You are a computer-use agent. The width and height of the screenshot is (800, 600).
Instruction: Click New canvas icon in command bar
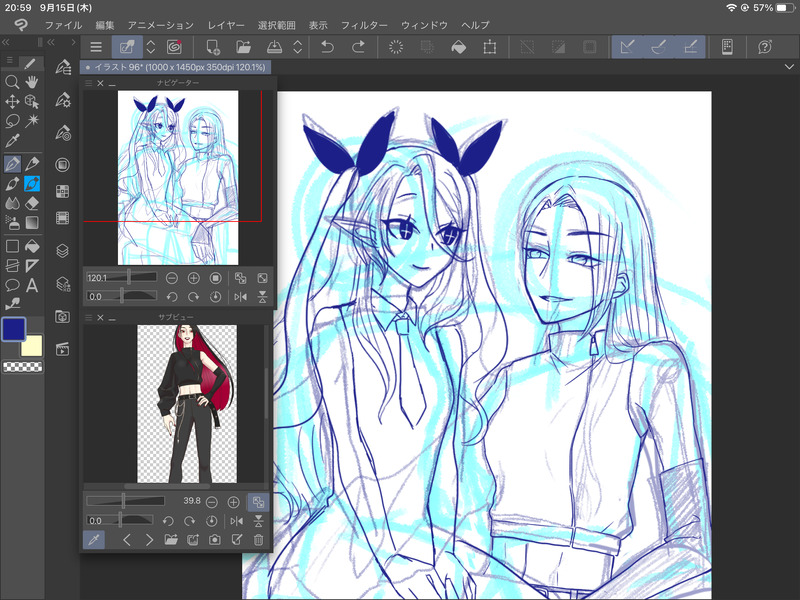point(213,47)
